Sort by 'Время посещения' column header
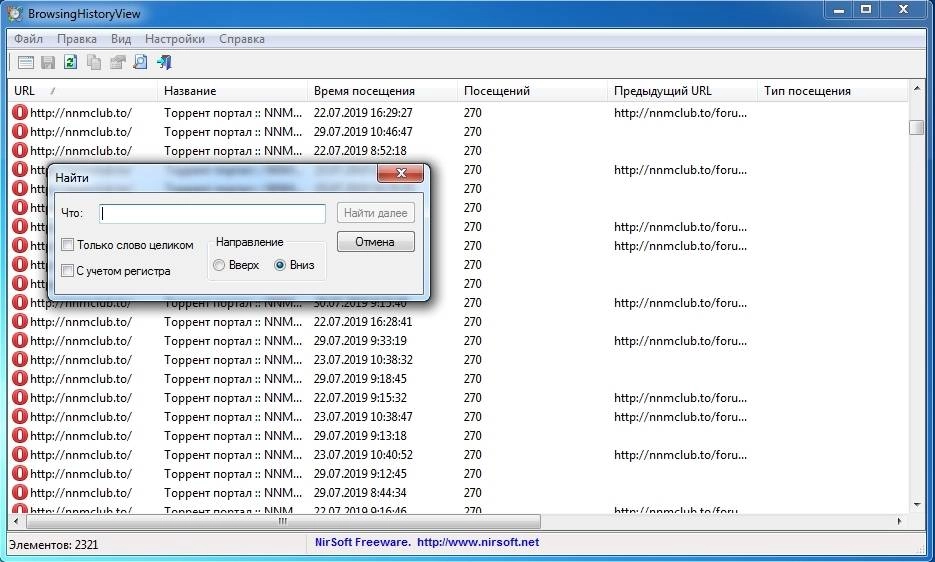Viewport: 935px width, 562px height. 382,91
